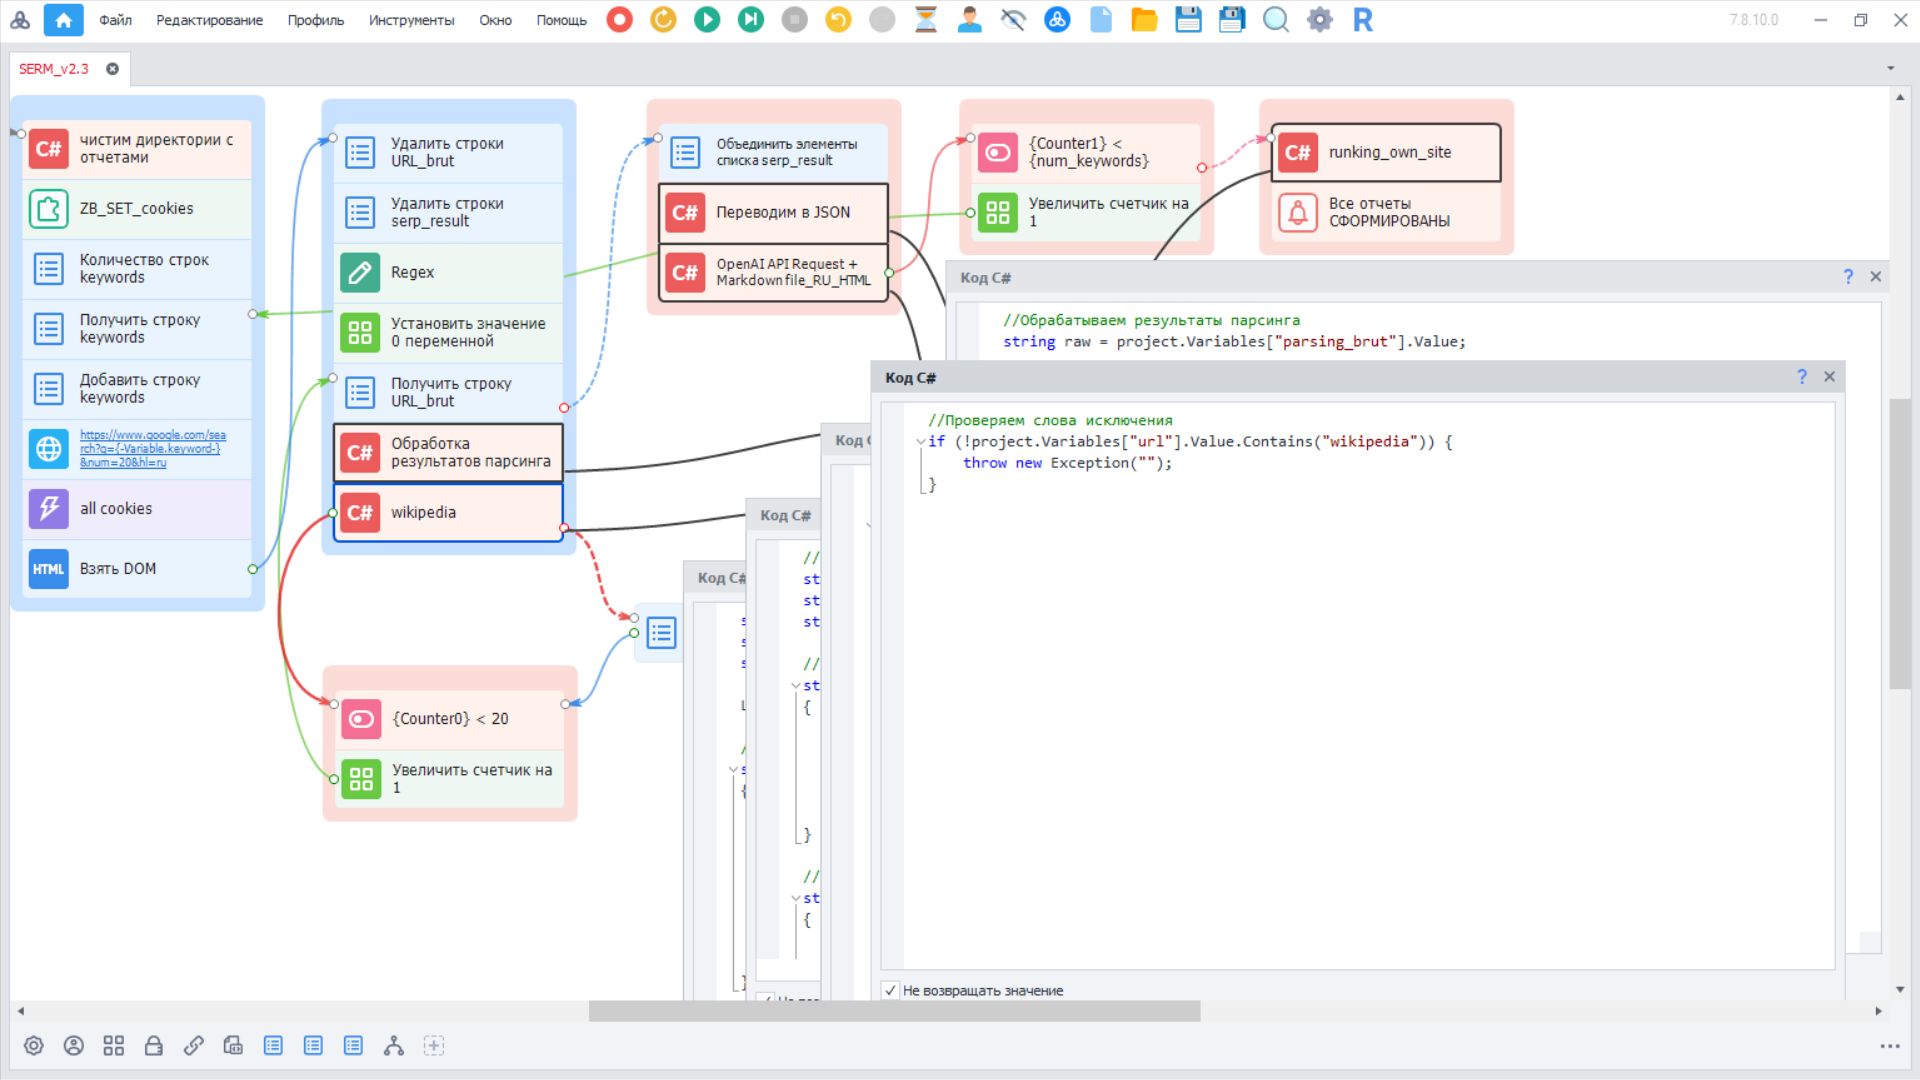Click the lock icon in bottom toolbar
The image size is (1920, 1080).
(x=154, y=1046)
